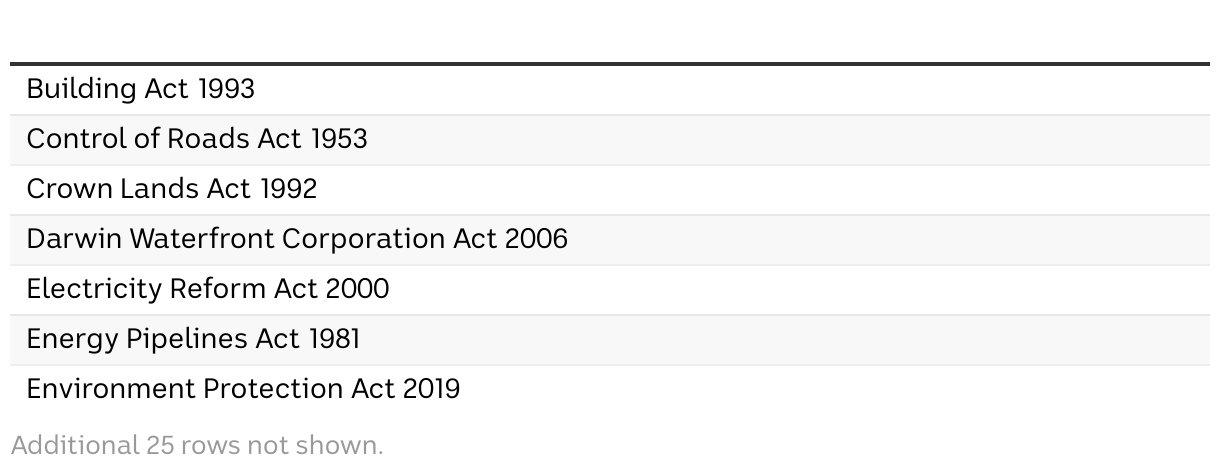Click the year 1993 in Building Act

point(226,89)
